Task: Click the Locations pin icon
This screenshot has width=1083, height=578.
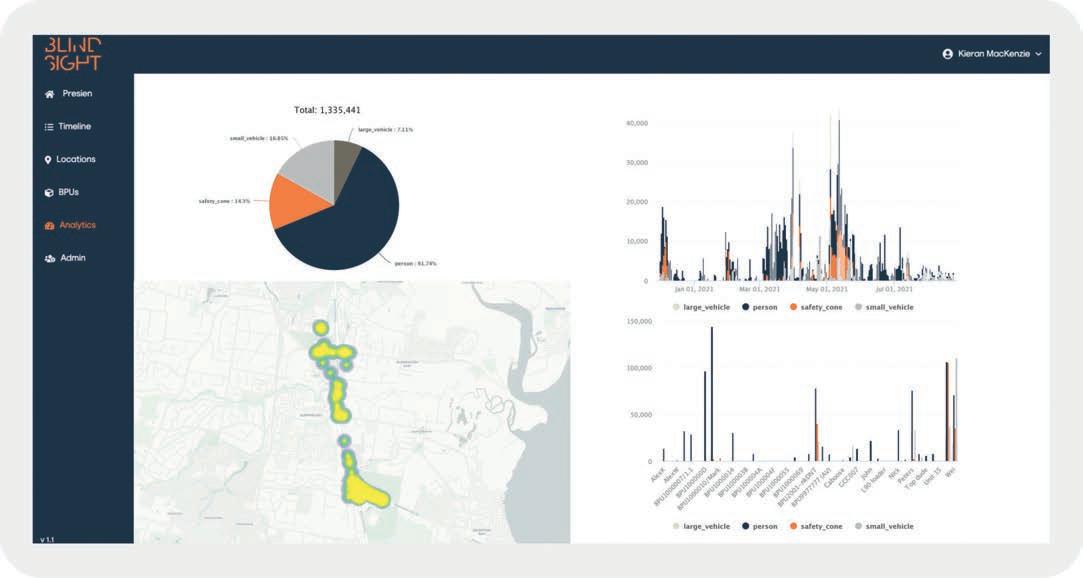Action: (x=48, y=160)
